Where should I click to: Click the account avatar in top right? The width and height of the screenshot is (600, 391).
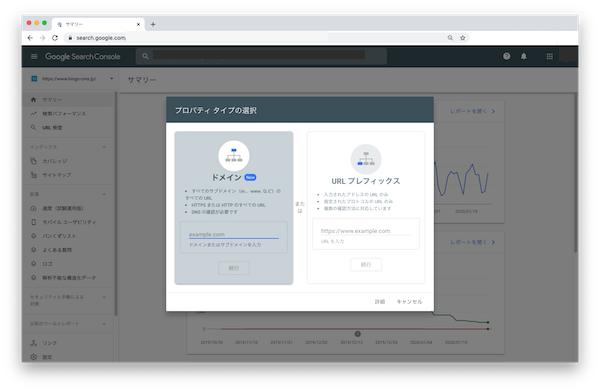pos(567,56)
